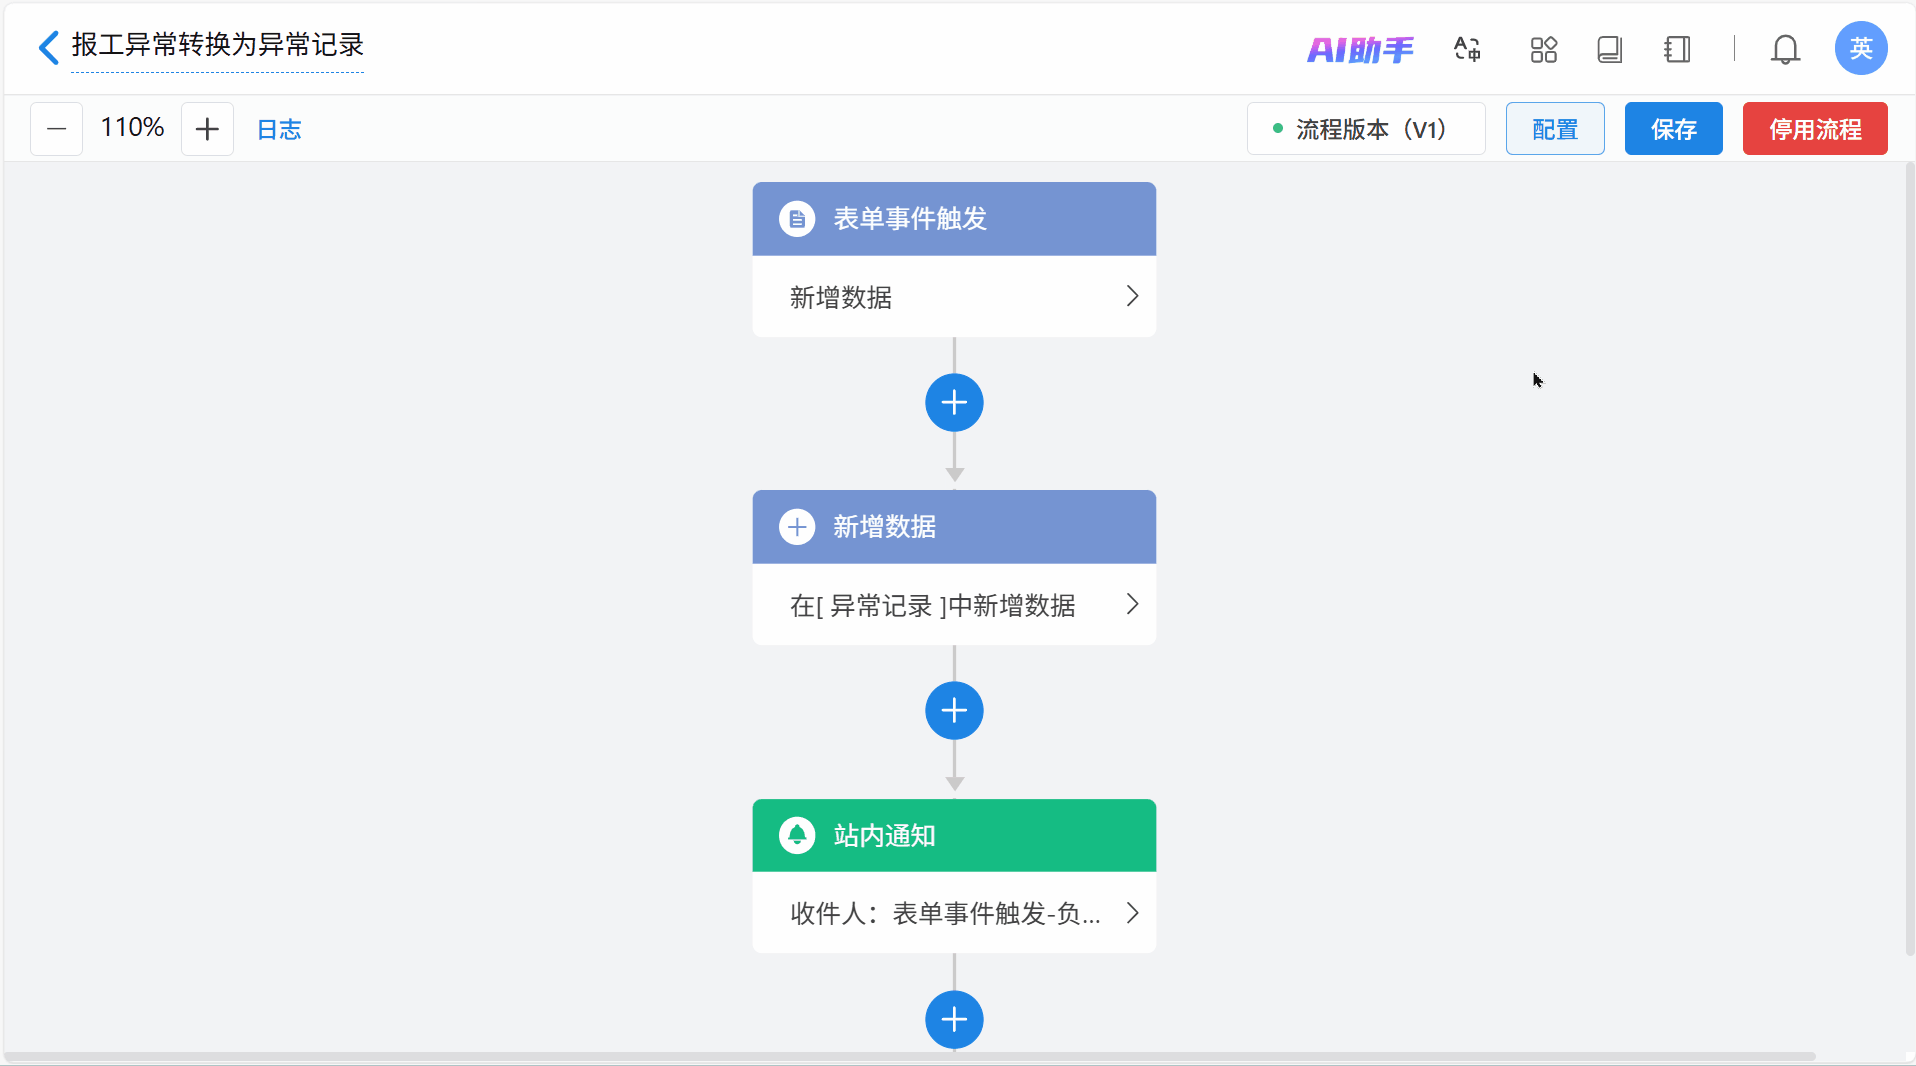Expand the 收件人 notification row
The image size is (1916, 1066).
[954, 913]
